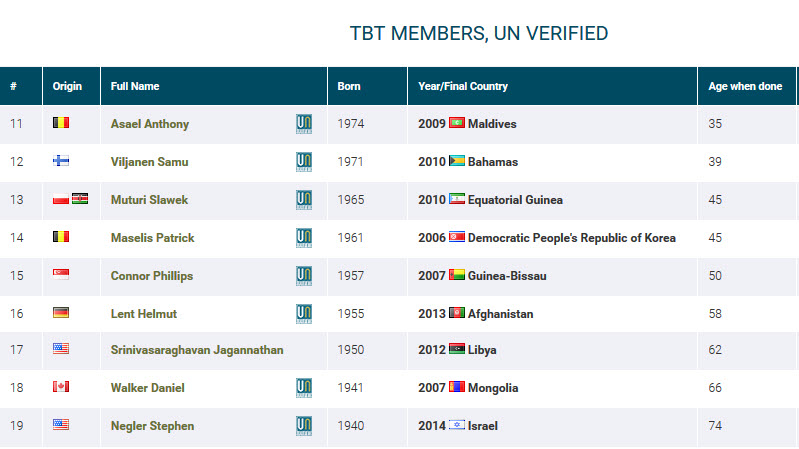Click the UN badge beside Asael Anthony

[x=303, y=124]
